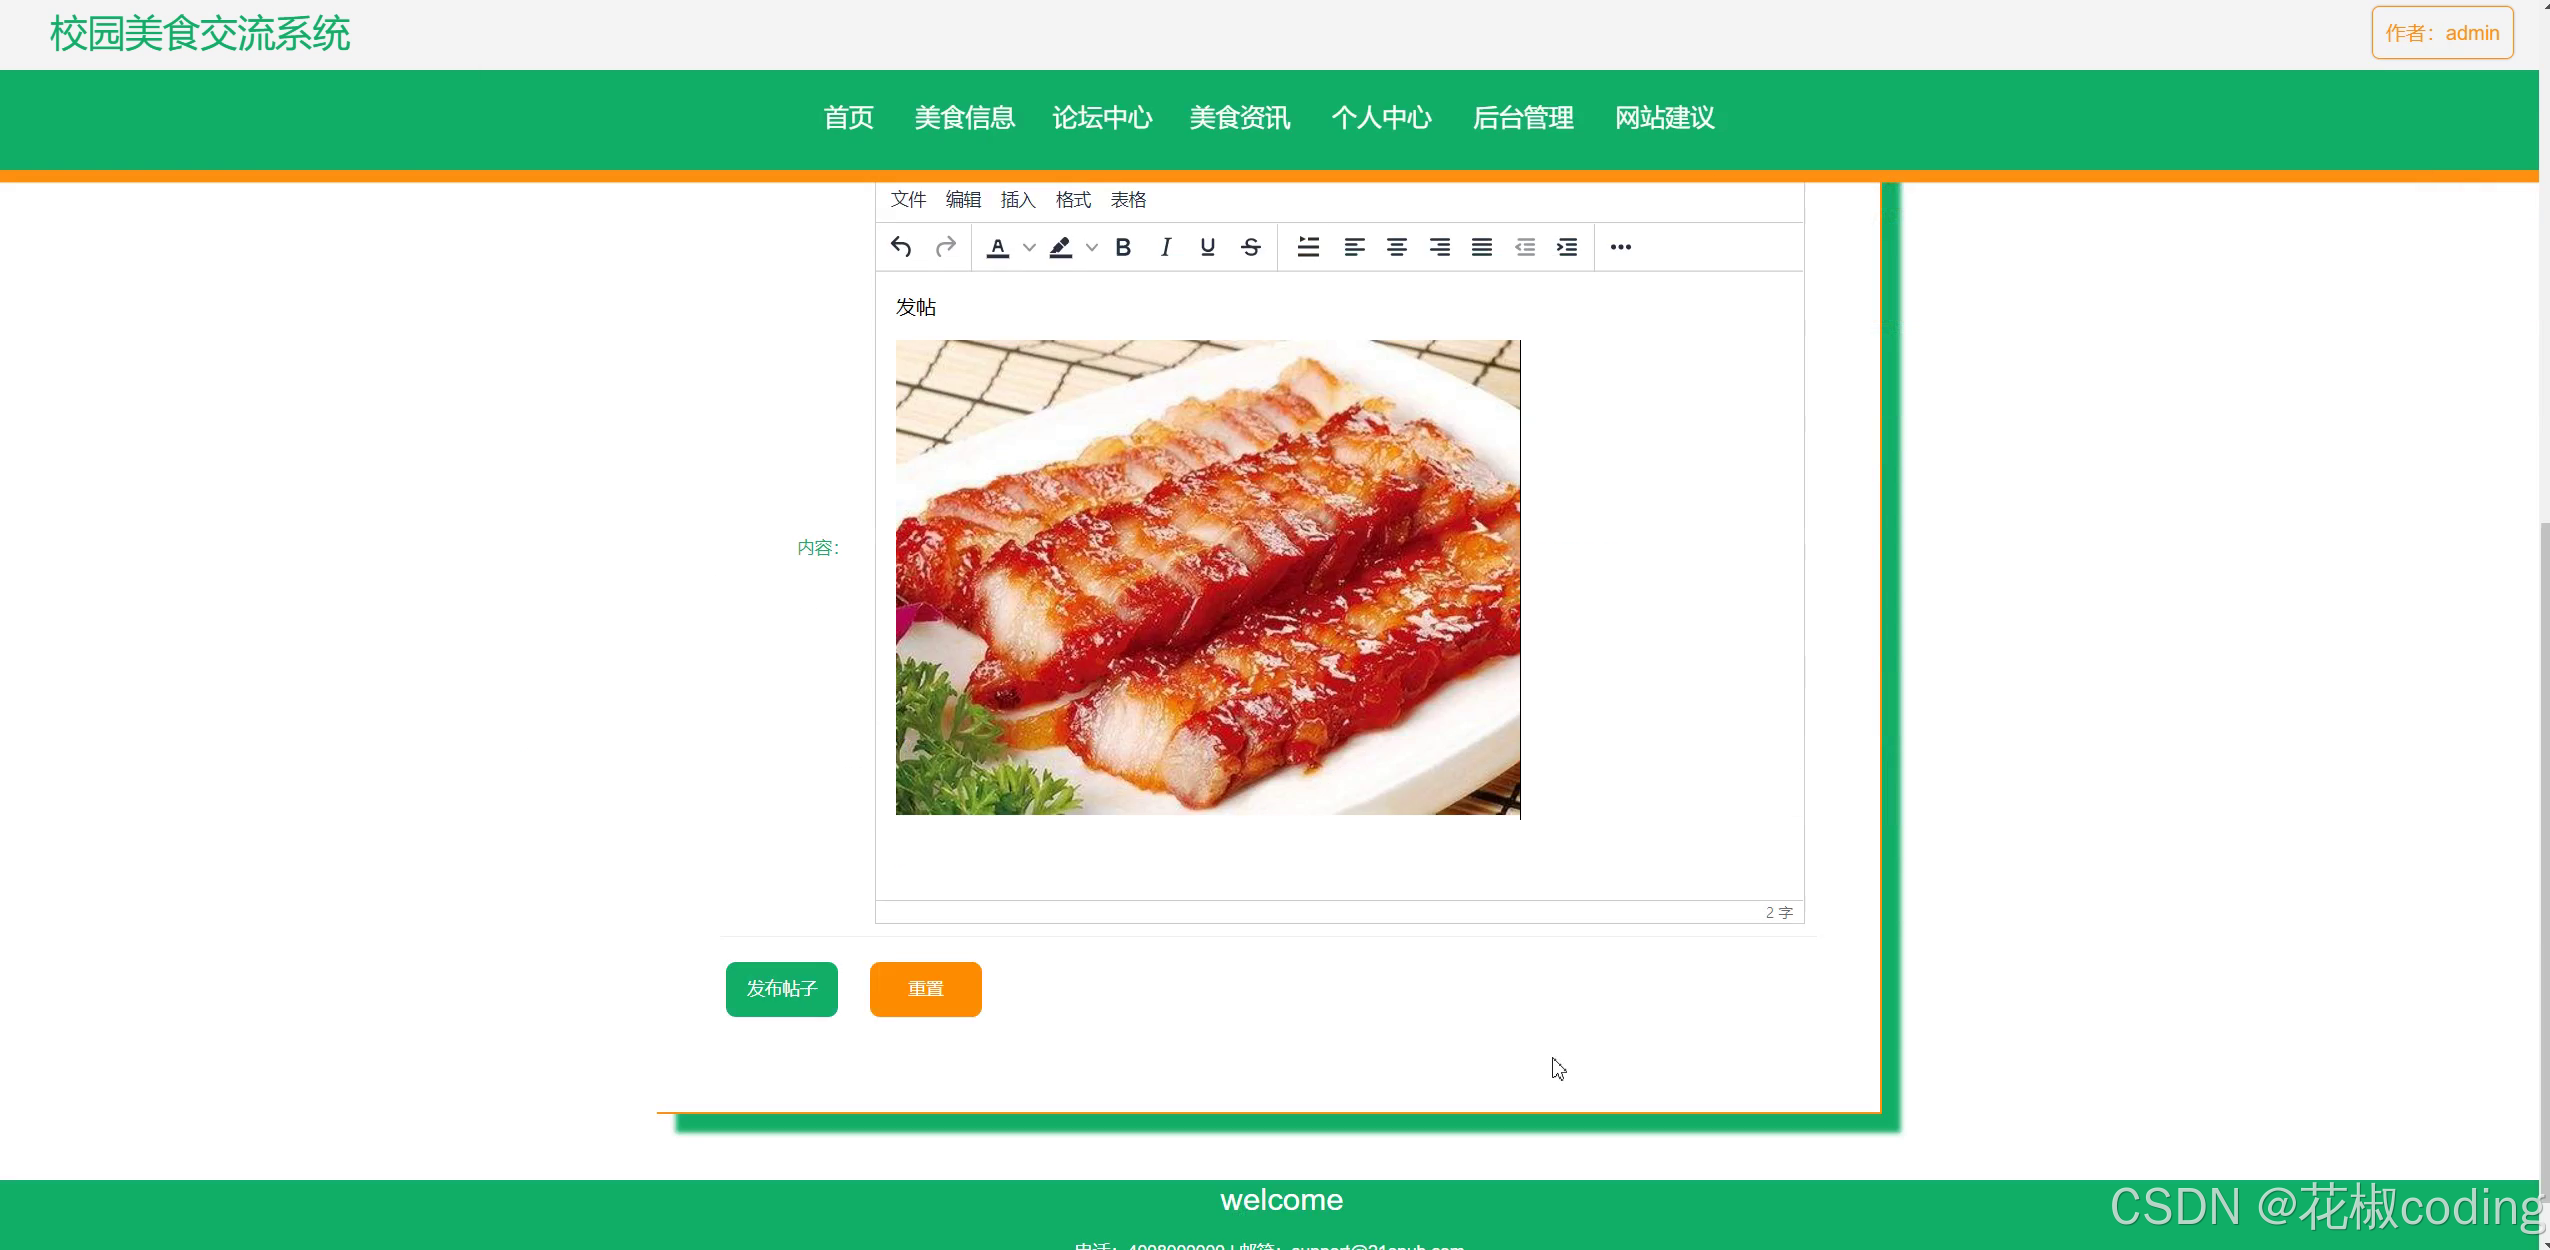Select the barbecue pork image in the editor
Image resolution: width=2550 pixels, height=1250 pixels.
[x=1207, y=578]
